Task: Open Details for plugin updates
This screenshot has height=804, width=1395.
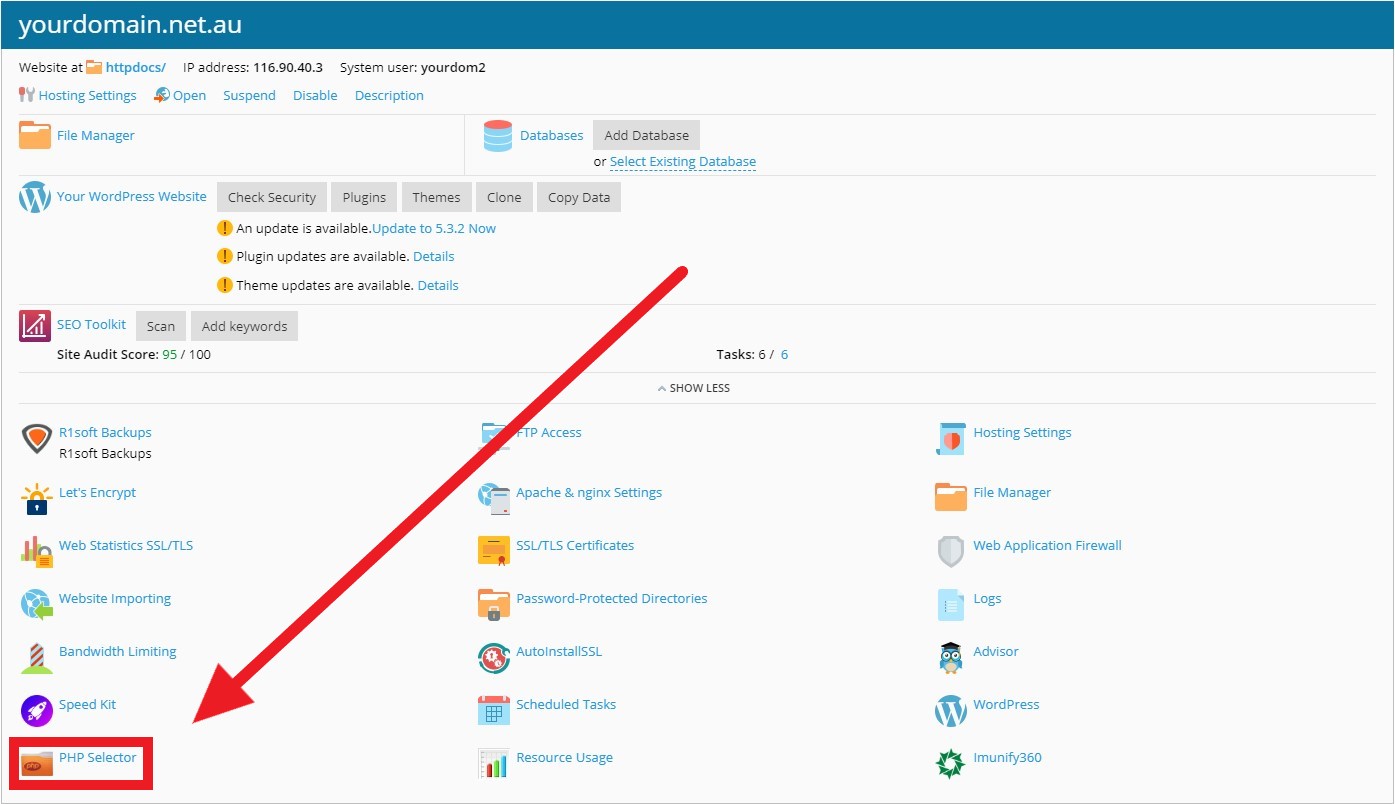Action: coord(434,257)
